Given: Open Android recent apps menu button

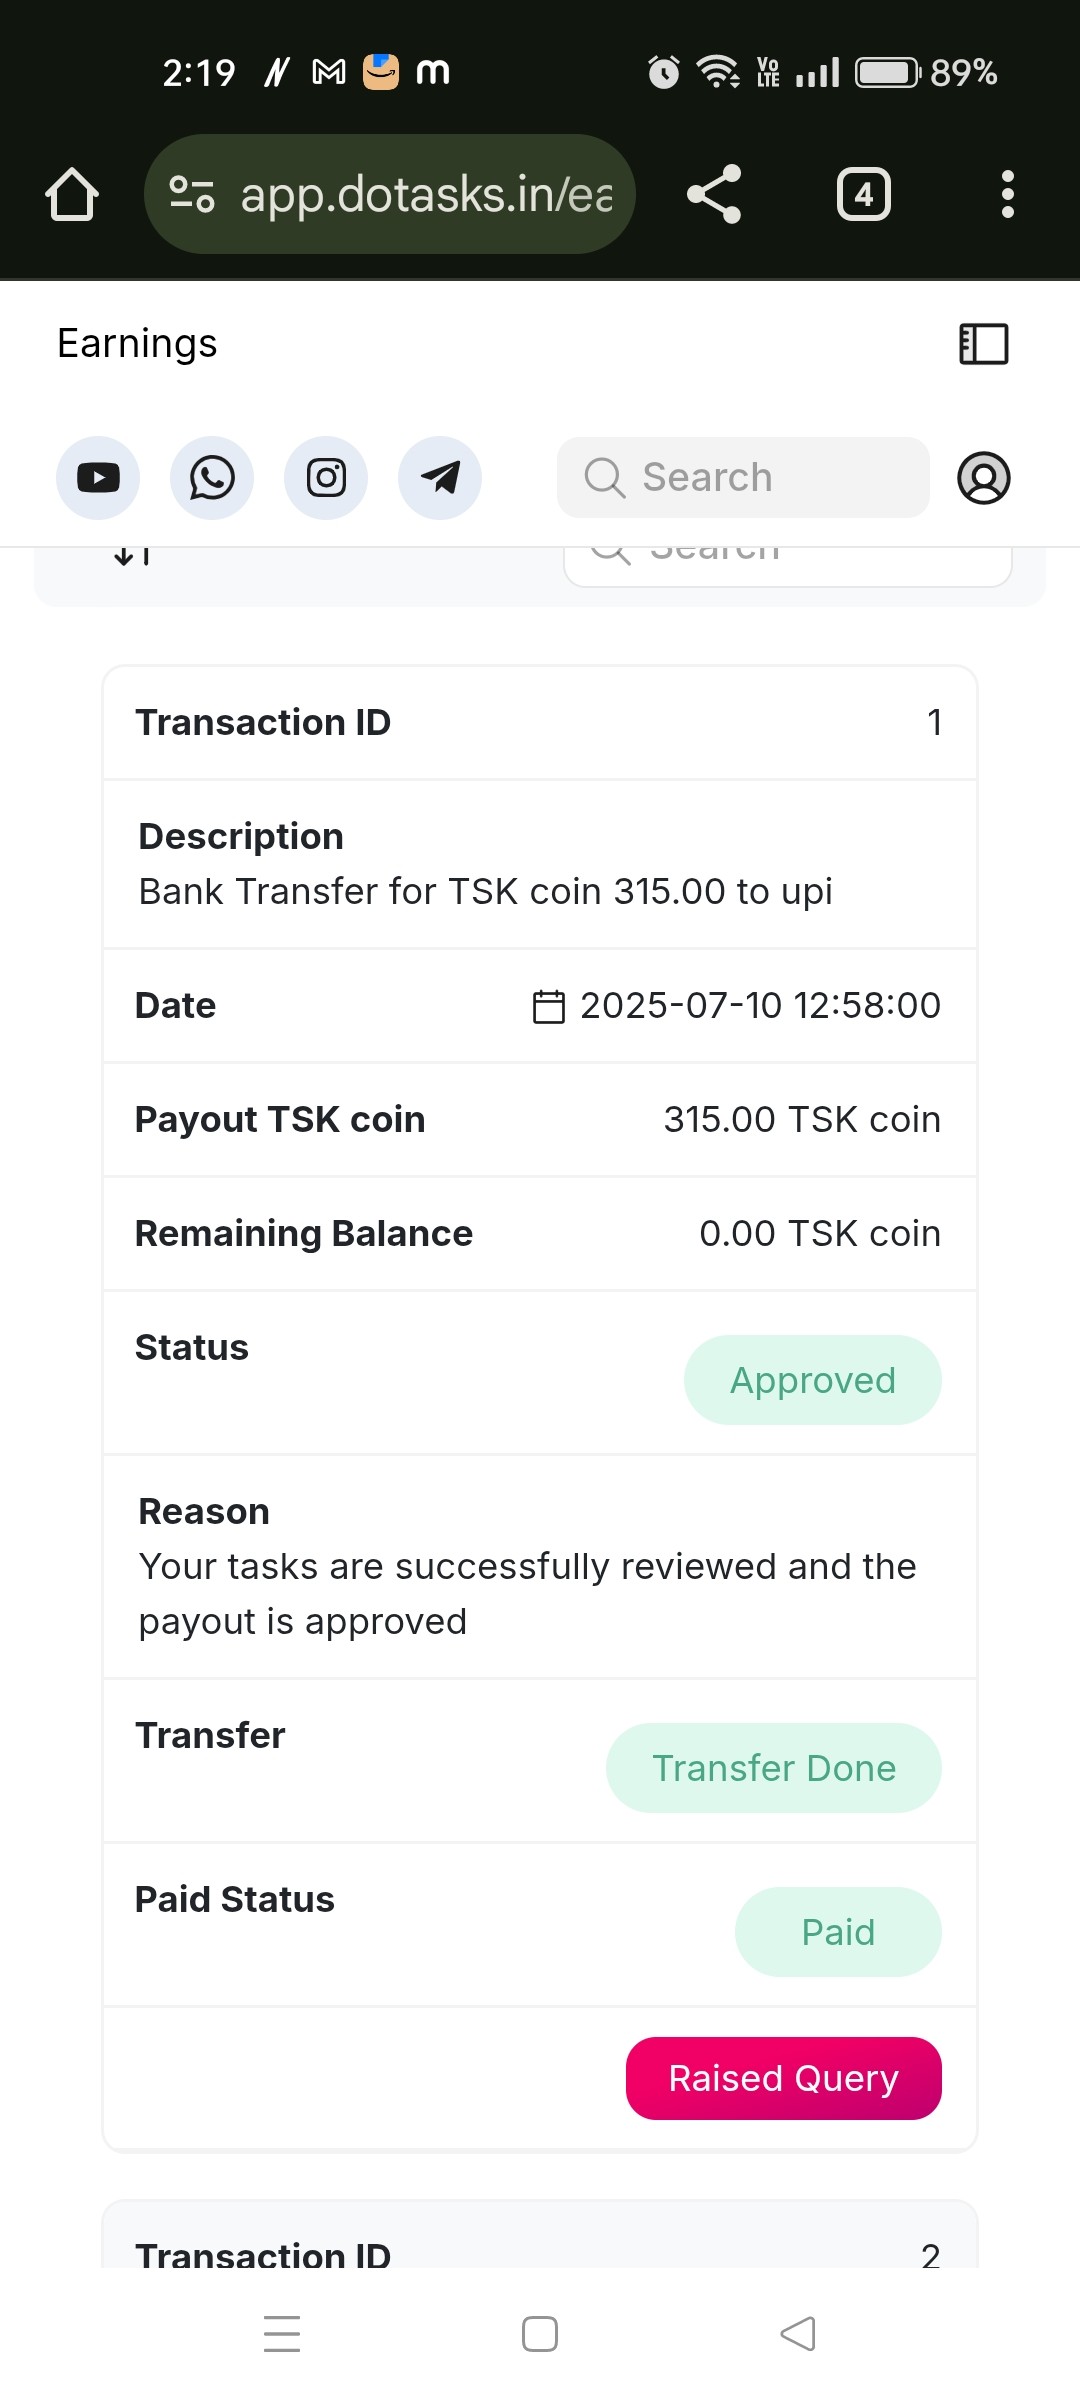Looking at the screenshot, I should point(282,2334).
